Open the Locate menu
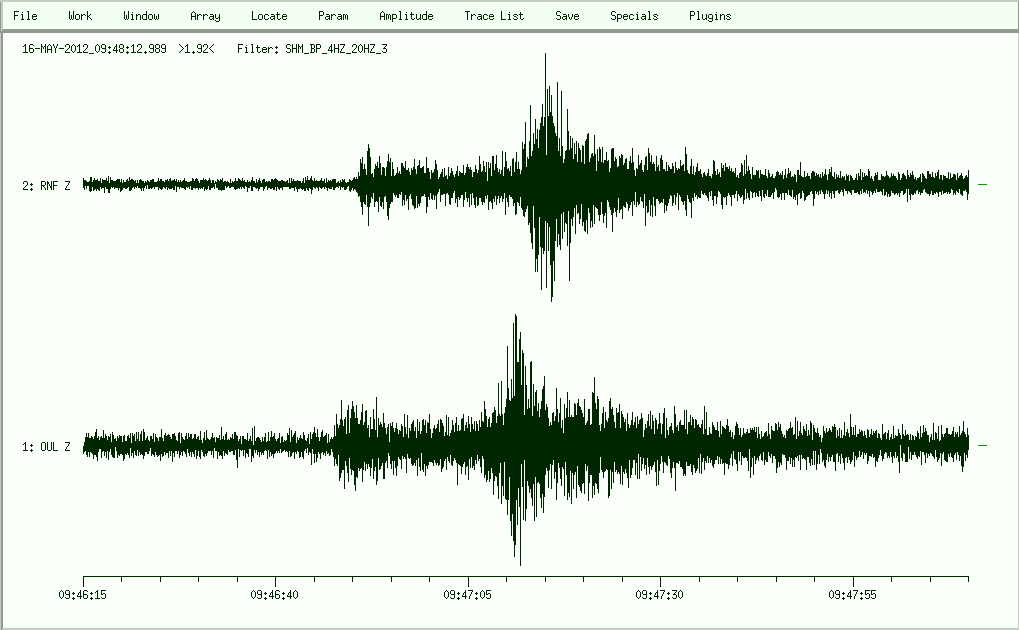This screenshot has height=630, width=1019. click(x=269, y=16)
